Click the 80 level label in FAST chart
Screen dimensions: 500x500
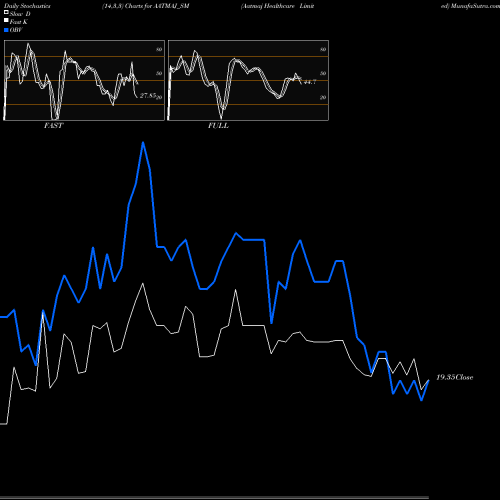159,49
